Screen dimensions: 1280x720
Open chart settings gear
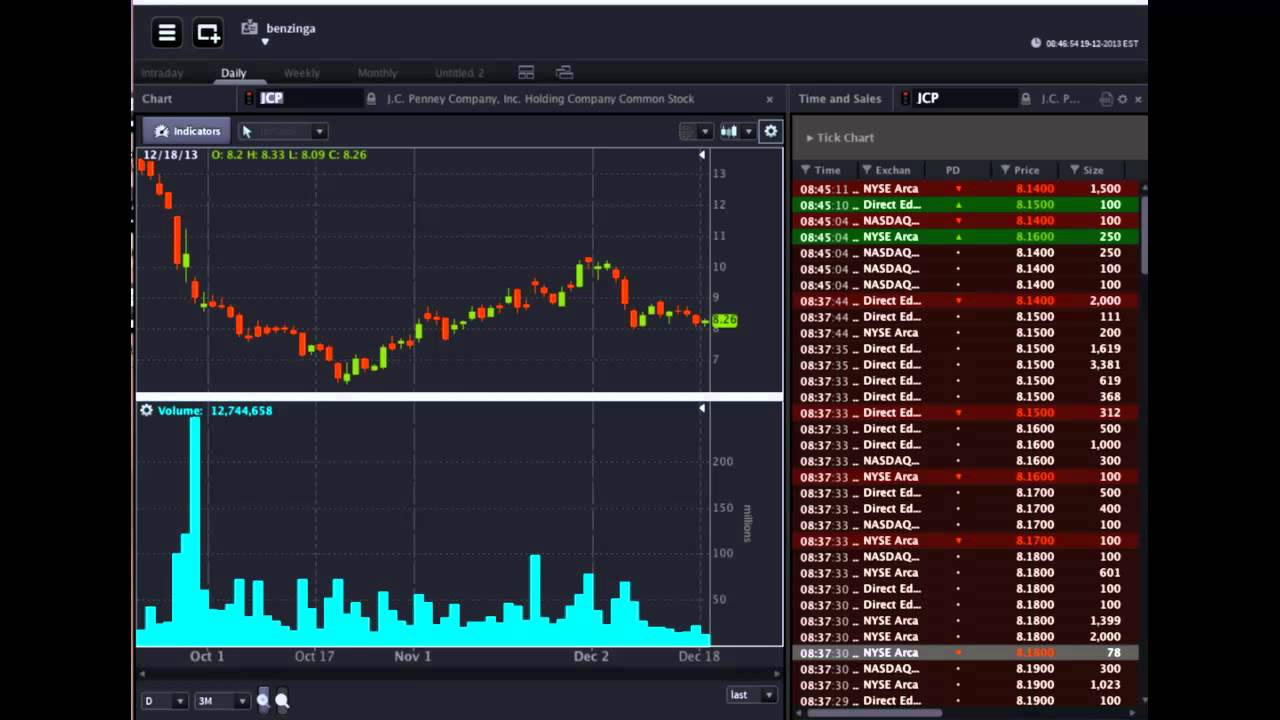pos(770,131)
